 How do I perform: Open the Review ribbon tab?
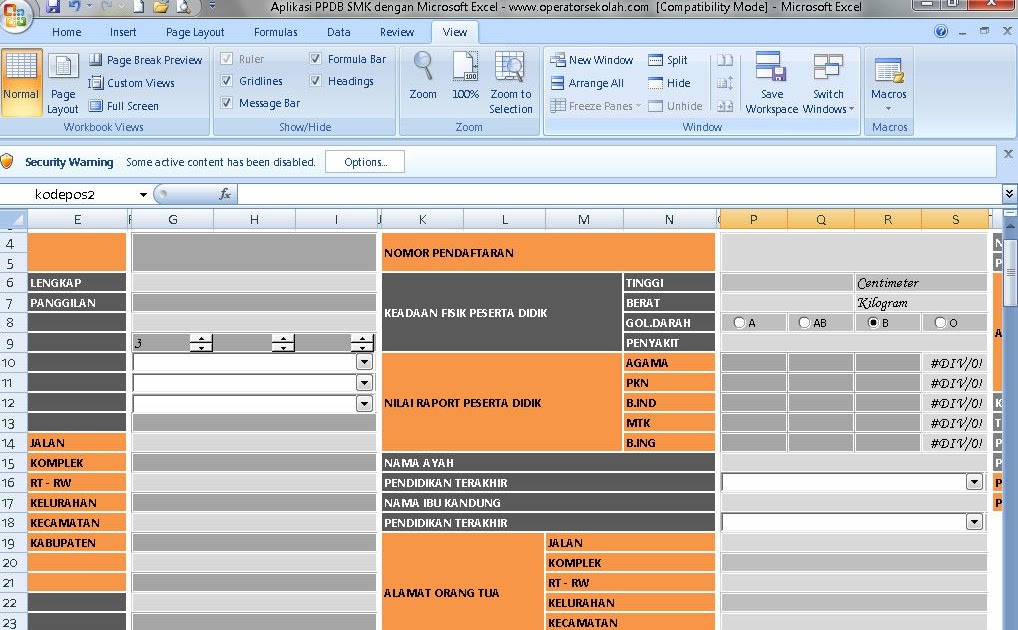pyautogui.click(x=397, y=32)
